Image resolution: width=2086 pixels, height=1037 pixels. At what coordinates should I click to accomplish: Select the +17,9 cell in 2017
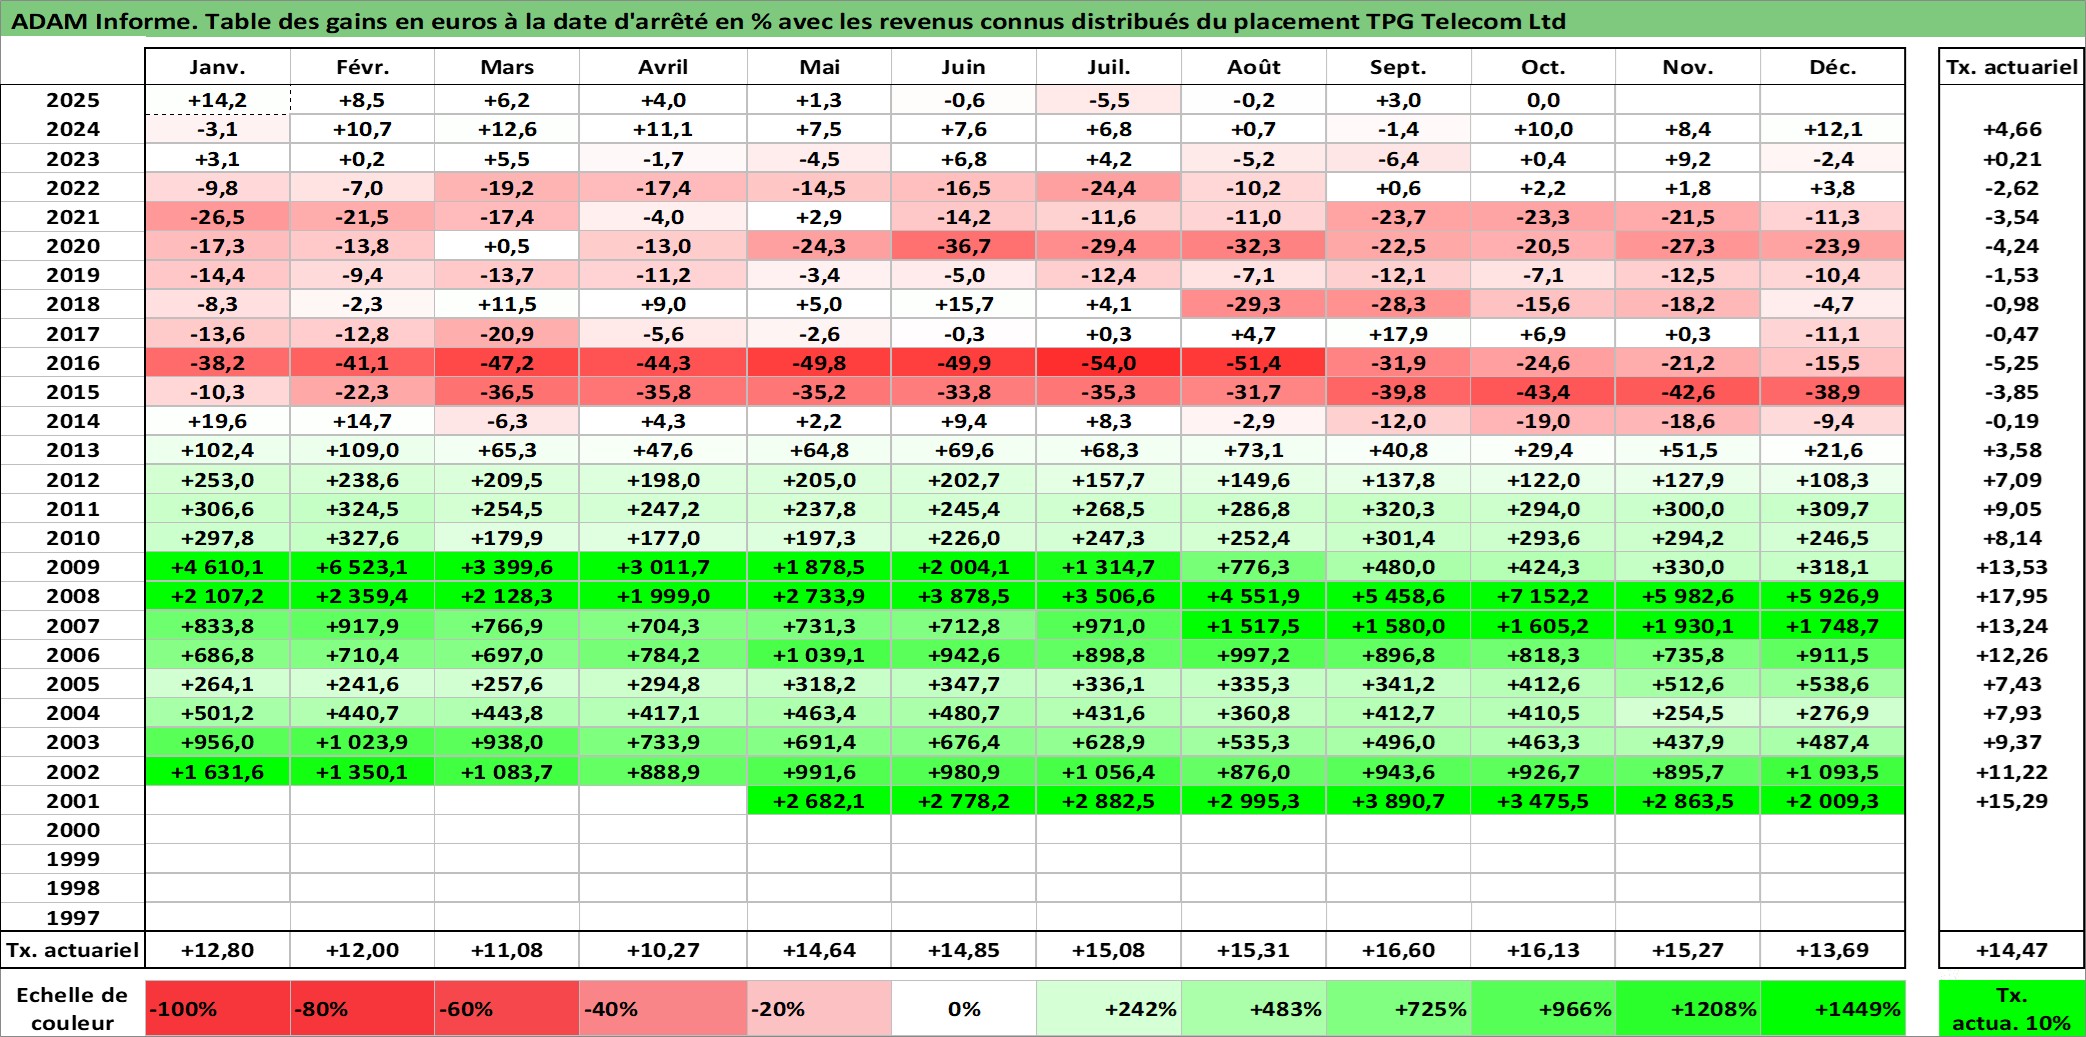pyautogui.click(x=1398, y=334)
